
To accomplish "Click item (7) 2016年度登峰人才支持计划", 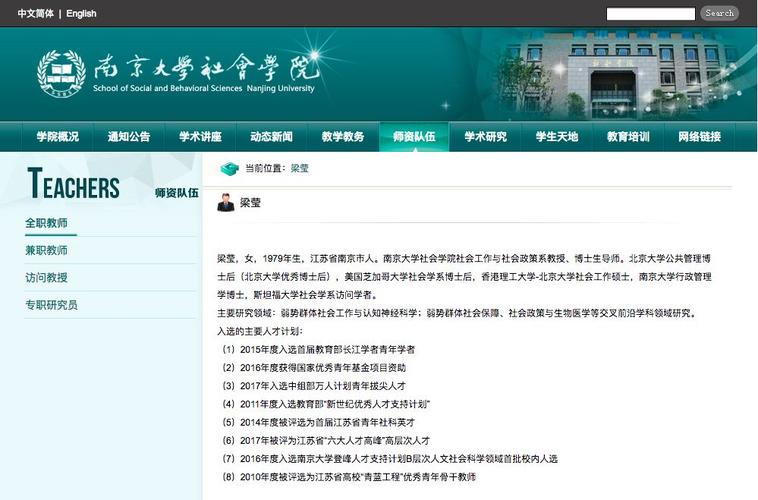I will coord(390,458).
